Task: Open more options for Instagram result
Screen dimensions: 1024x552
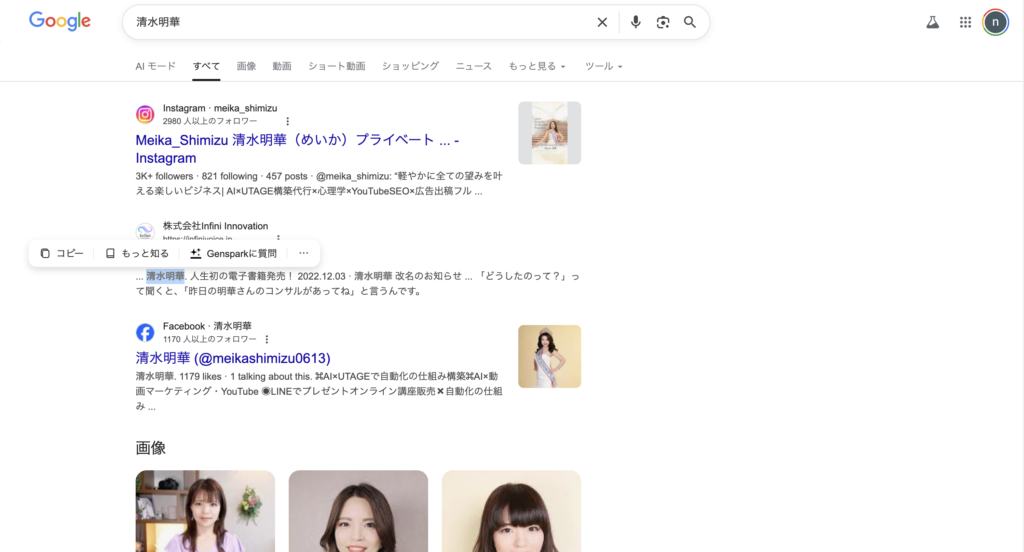Action: [288, 121]
